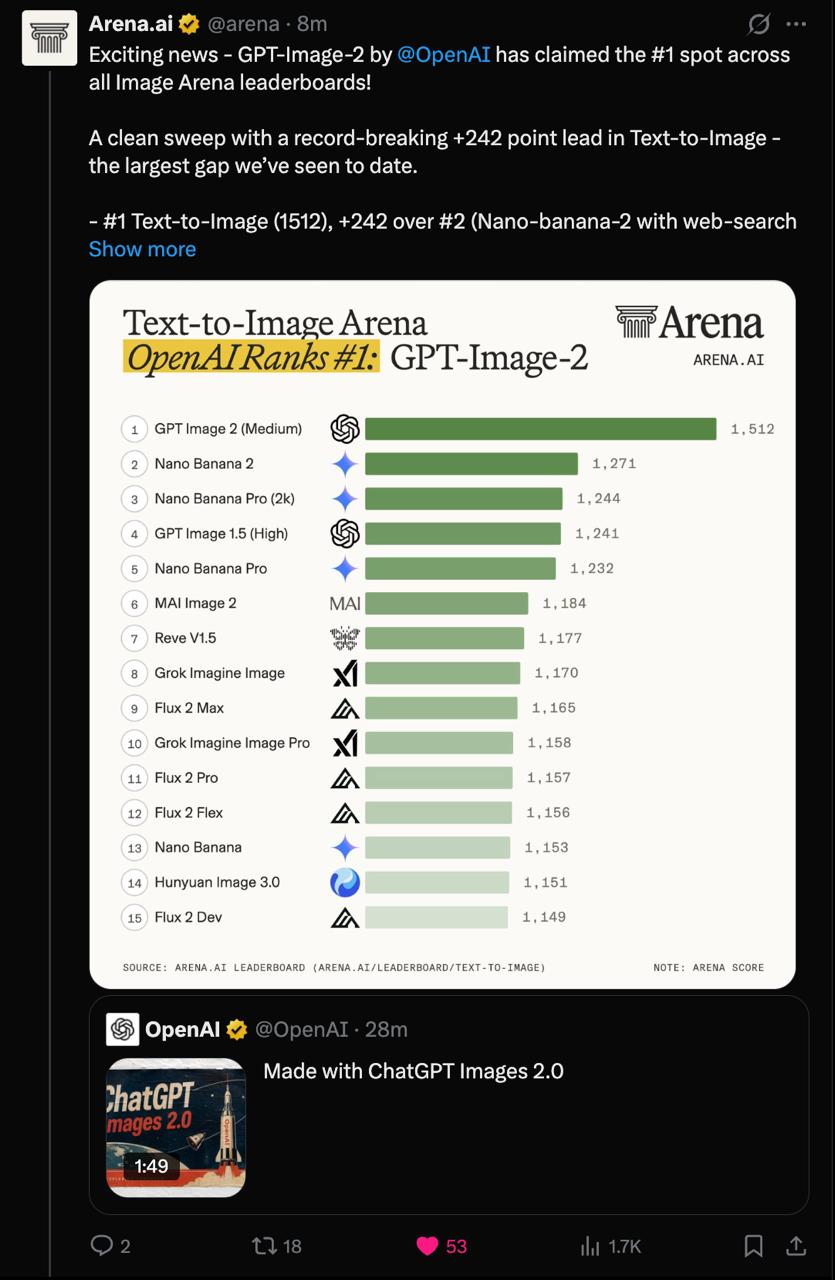This screenshot has height=1280, width=835.
Task: Click the Arena.ai display name
Action: pos(131,23)
